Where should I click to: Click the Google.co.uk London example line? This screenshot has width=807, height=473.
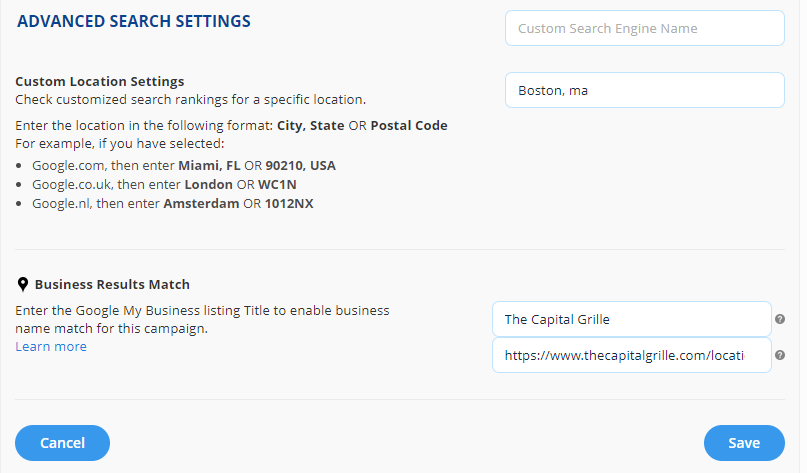click(155, 185)
